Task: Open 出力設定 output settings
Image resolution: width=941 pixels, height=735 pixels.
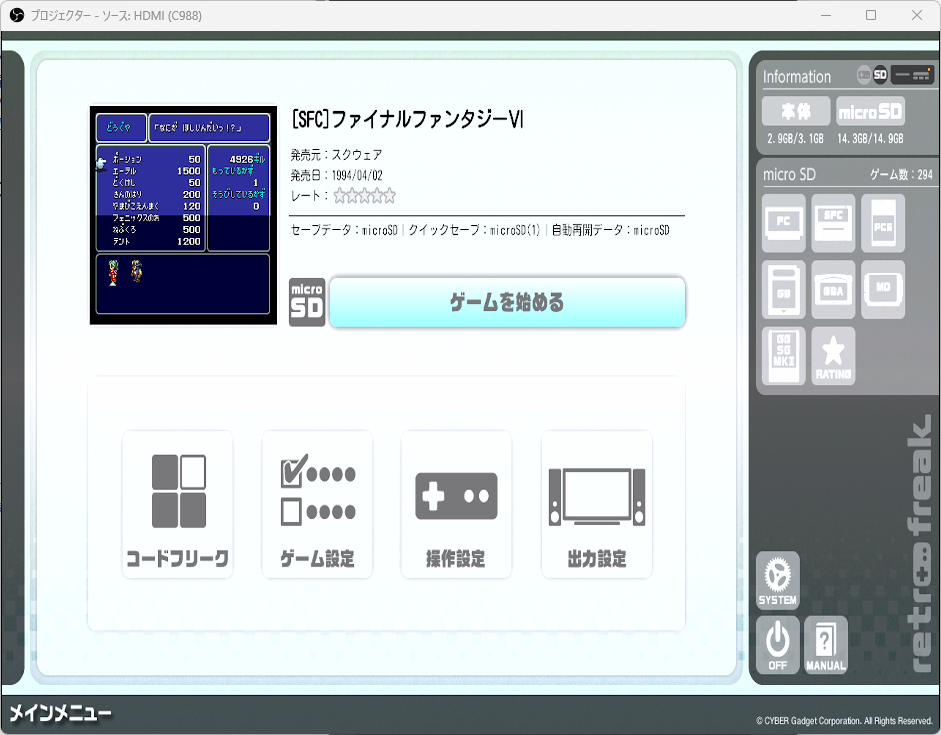Action: [597, 505]
